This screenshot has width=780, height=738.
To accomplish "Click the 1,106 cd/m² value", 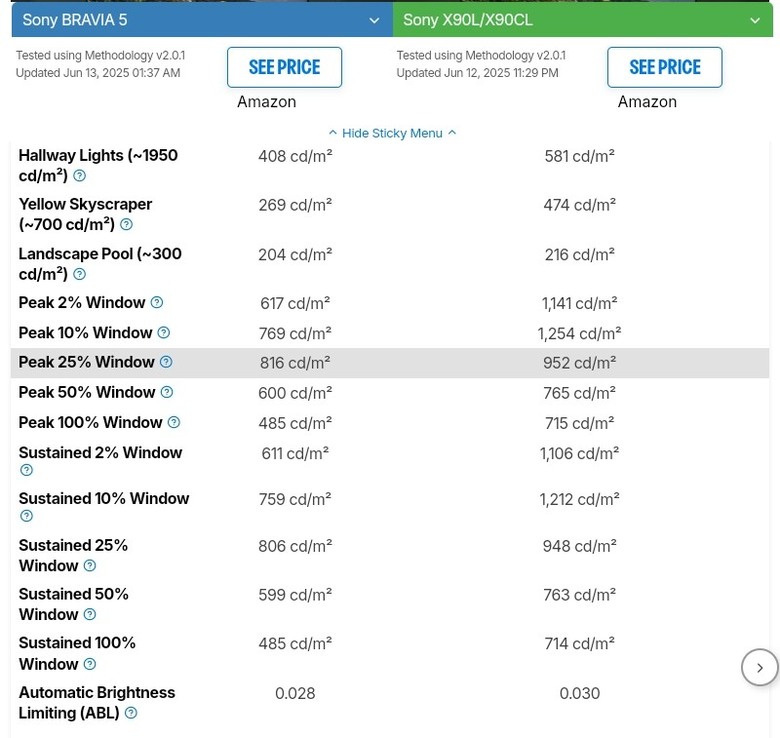I will point(580,454).
